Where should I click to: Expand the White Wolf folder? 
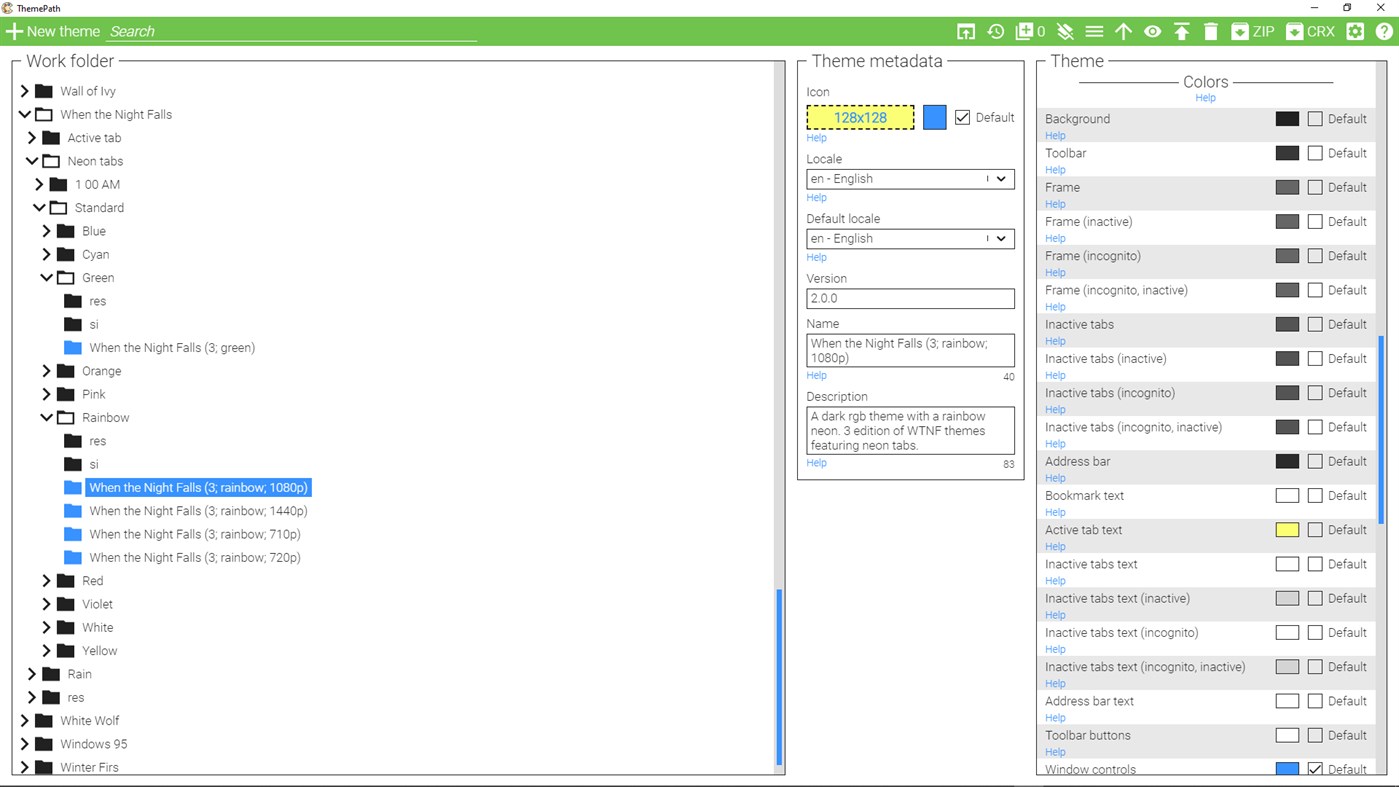click(22, 720)
